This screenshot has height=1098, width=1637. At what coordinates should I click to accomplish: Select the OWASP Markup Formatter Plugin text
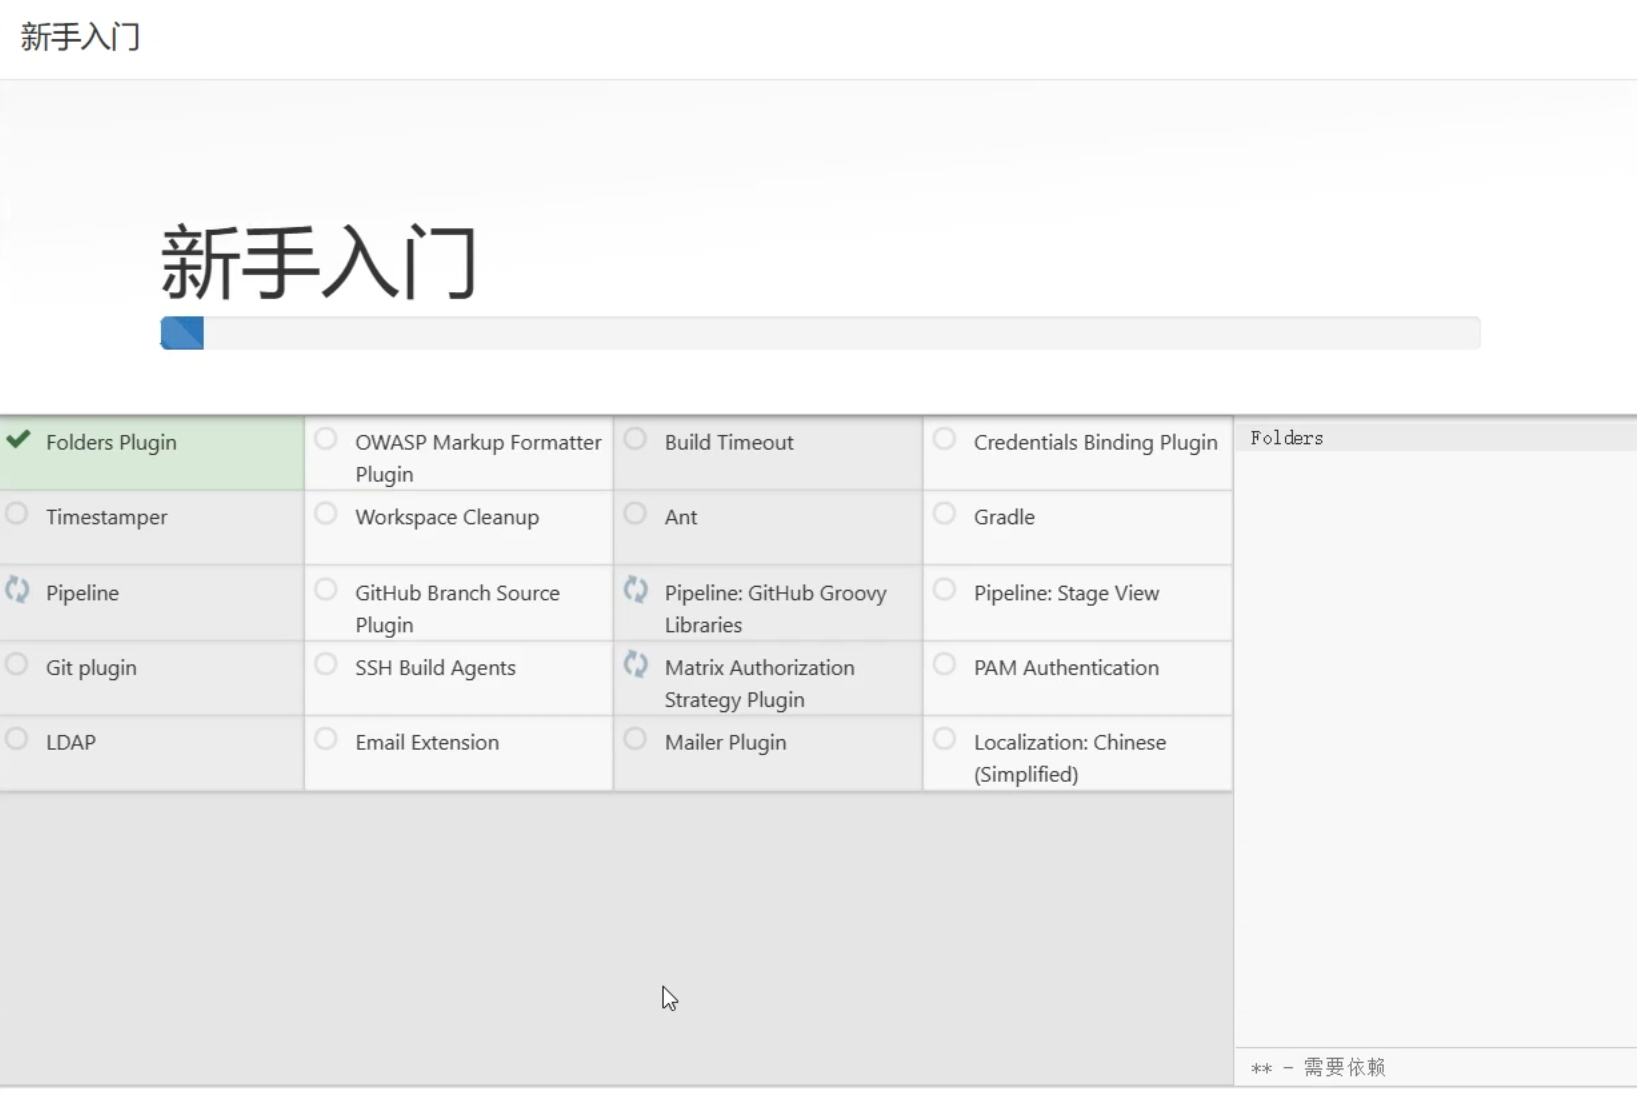point(478,458)
